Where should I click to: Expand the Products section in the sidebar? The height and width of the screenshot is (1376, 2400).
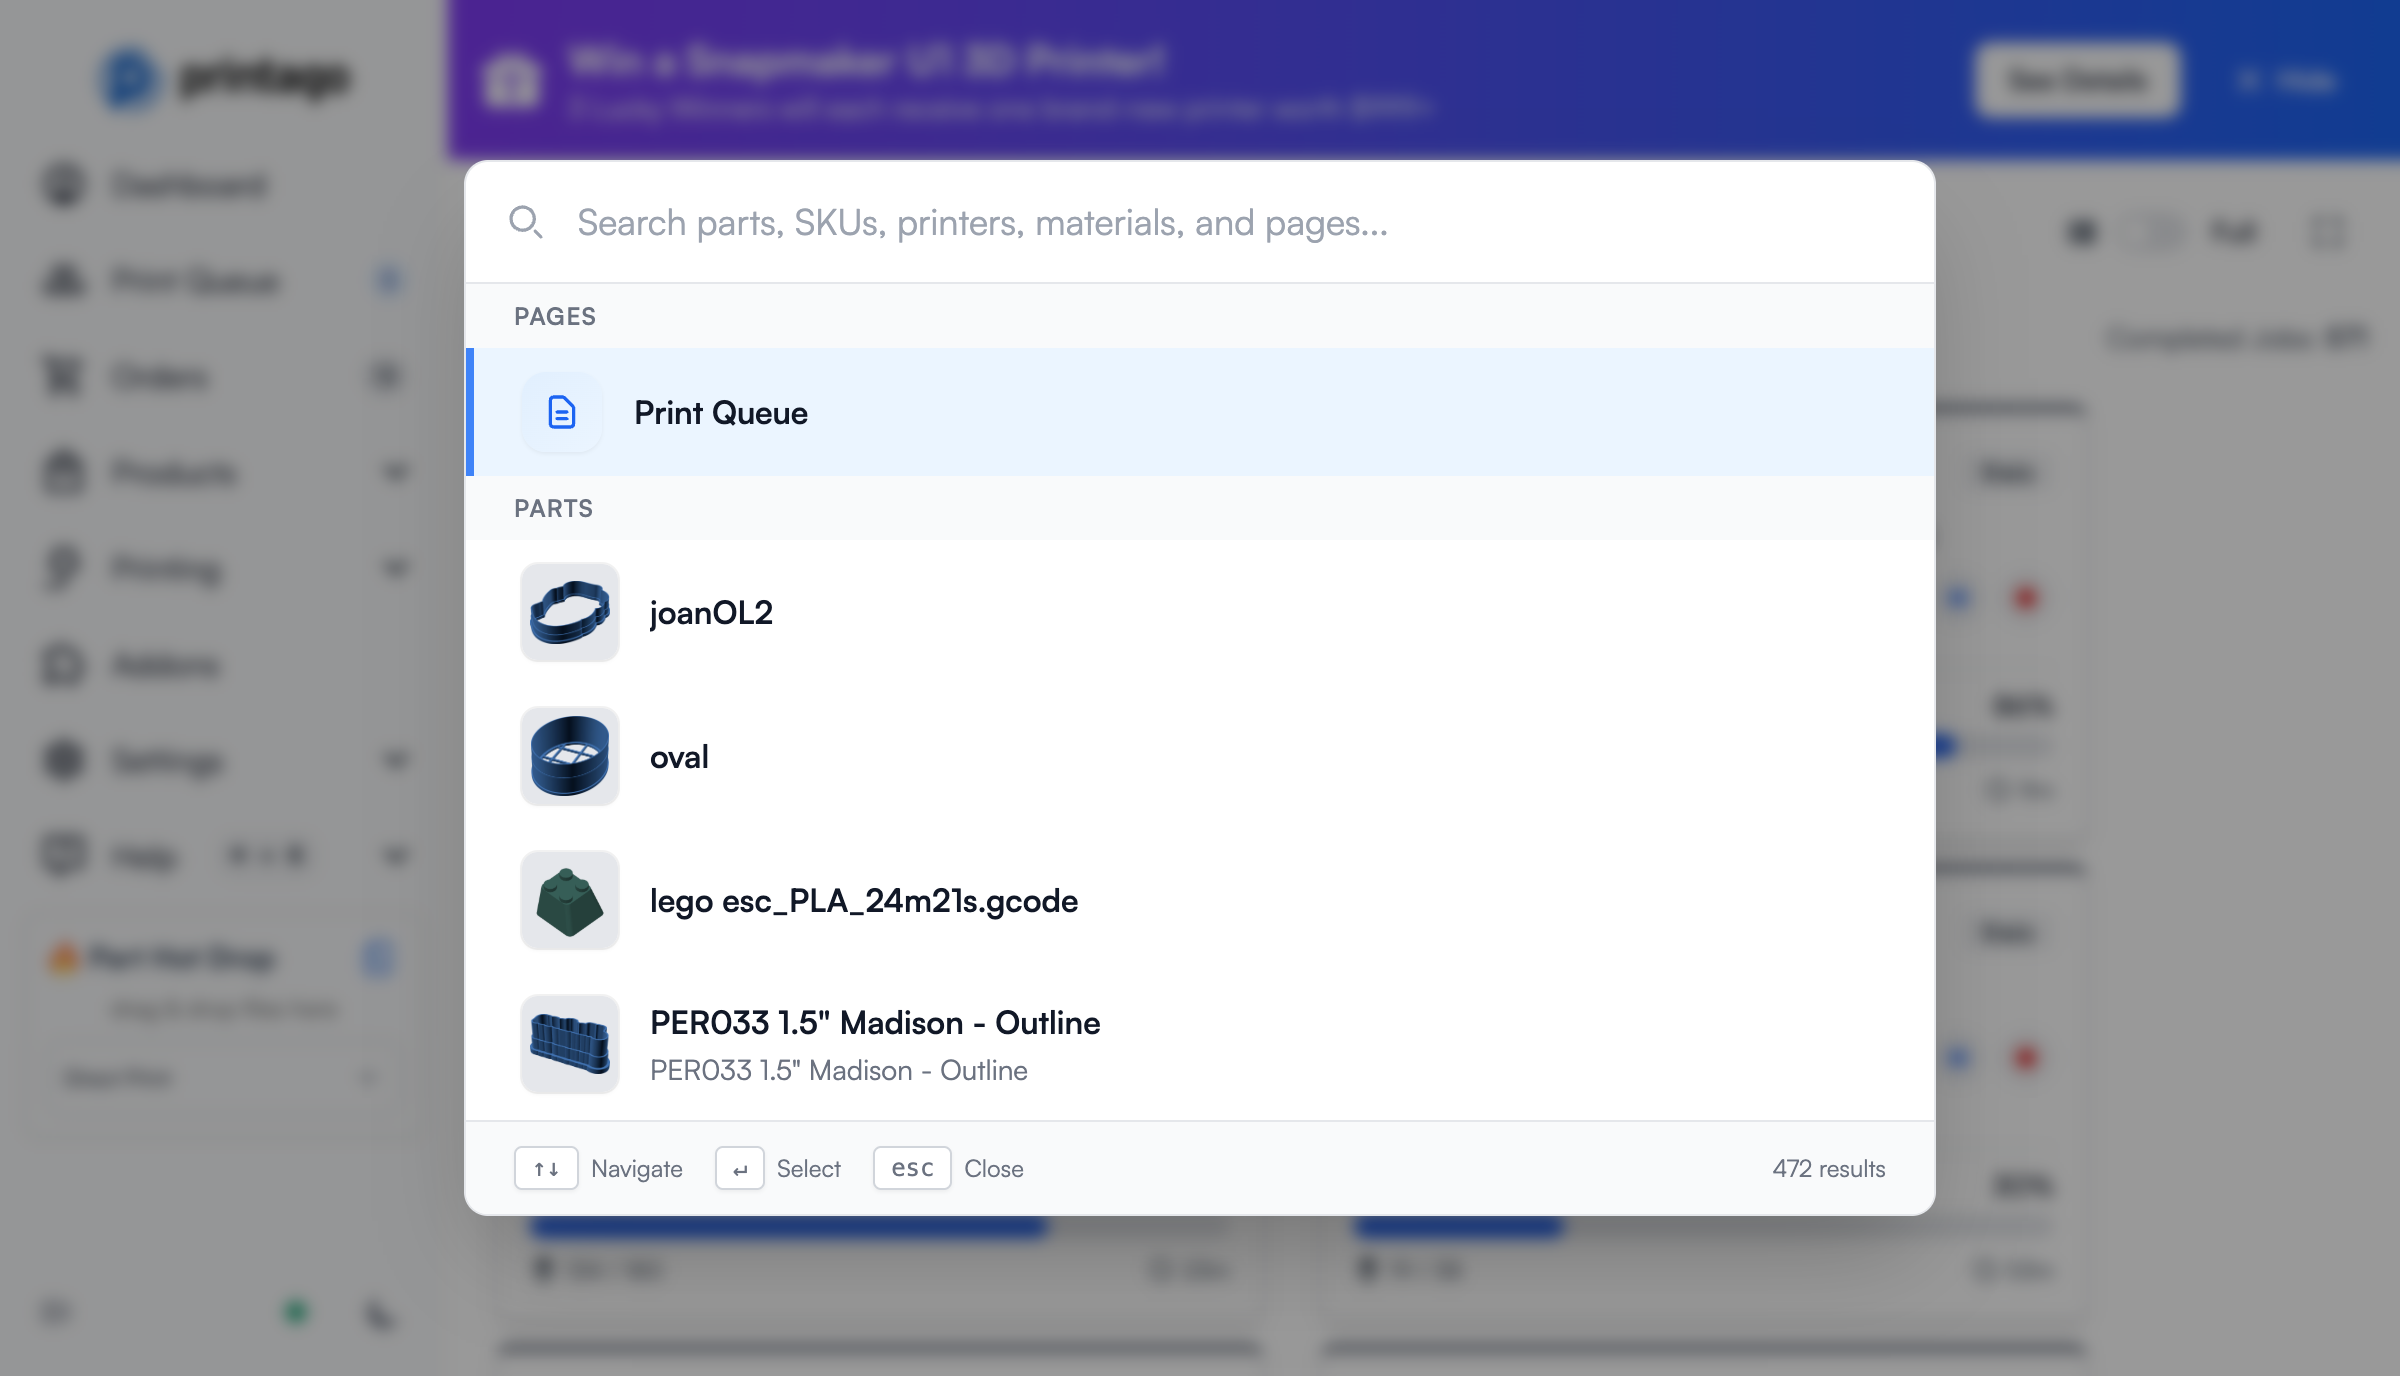395,473
